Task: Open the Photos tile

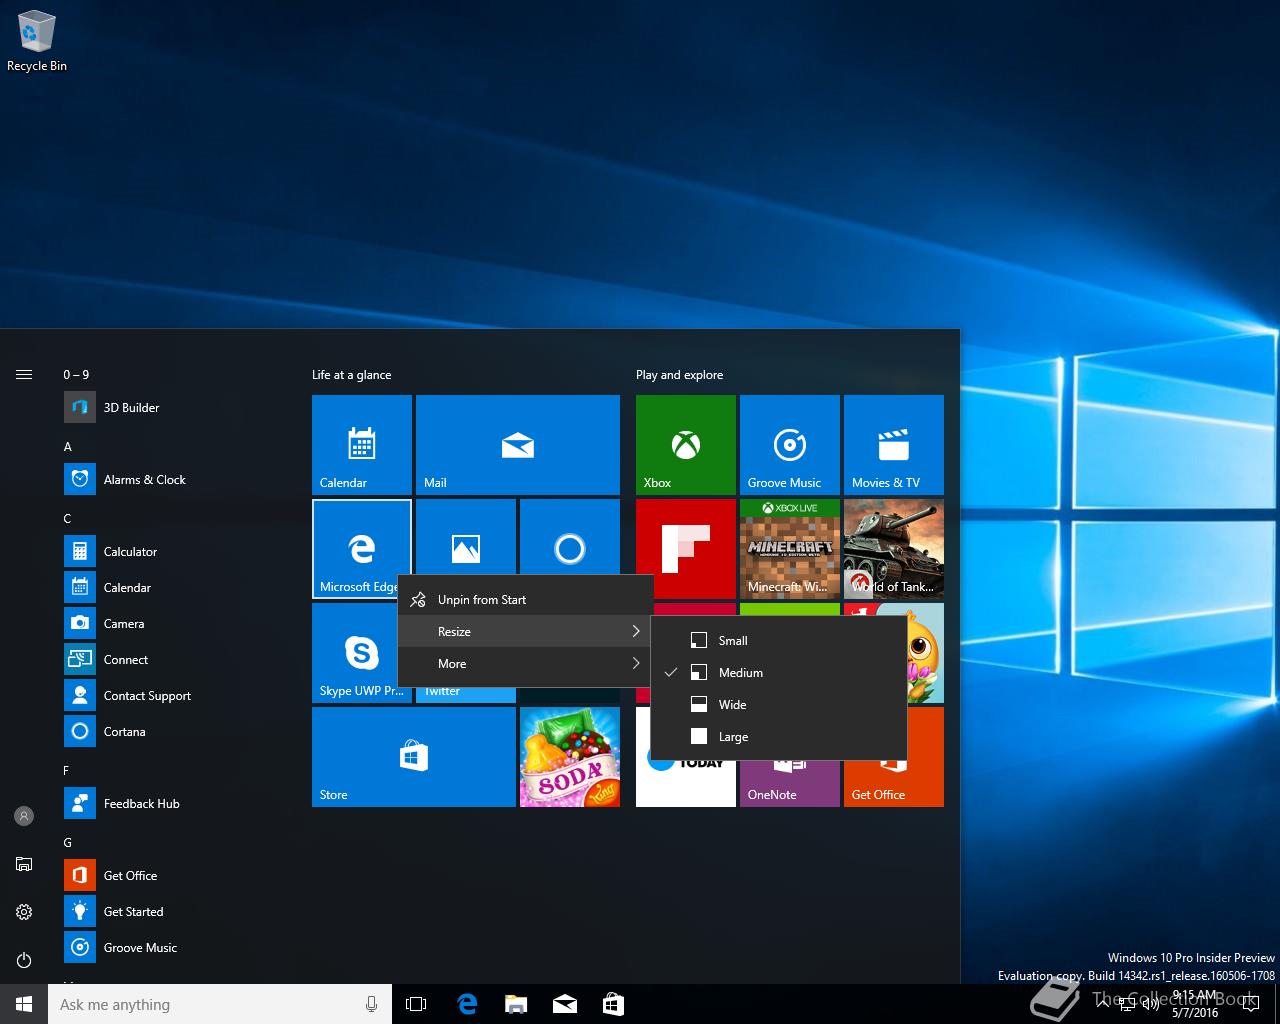Action: click(x=466, y=538)
